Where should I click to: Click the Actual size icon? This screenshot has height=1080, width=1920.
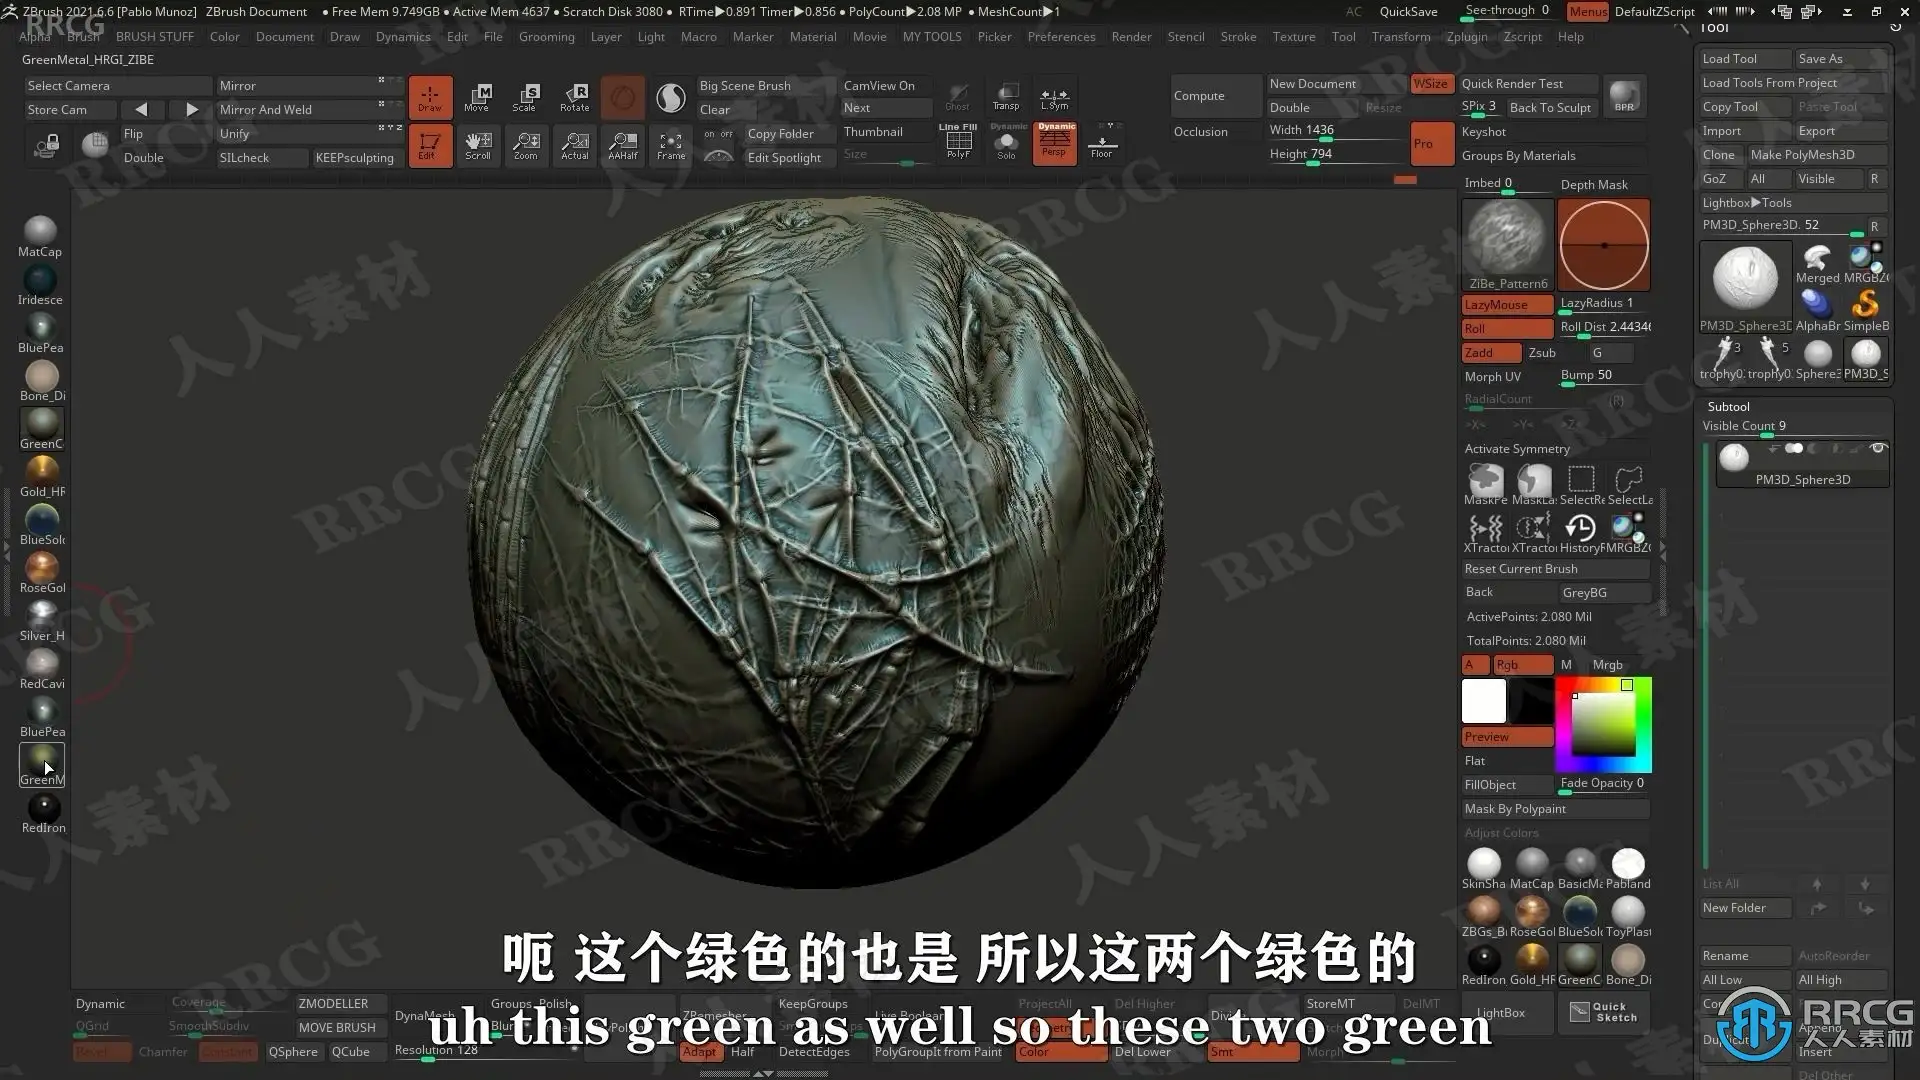click(x=575, y=145)
